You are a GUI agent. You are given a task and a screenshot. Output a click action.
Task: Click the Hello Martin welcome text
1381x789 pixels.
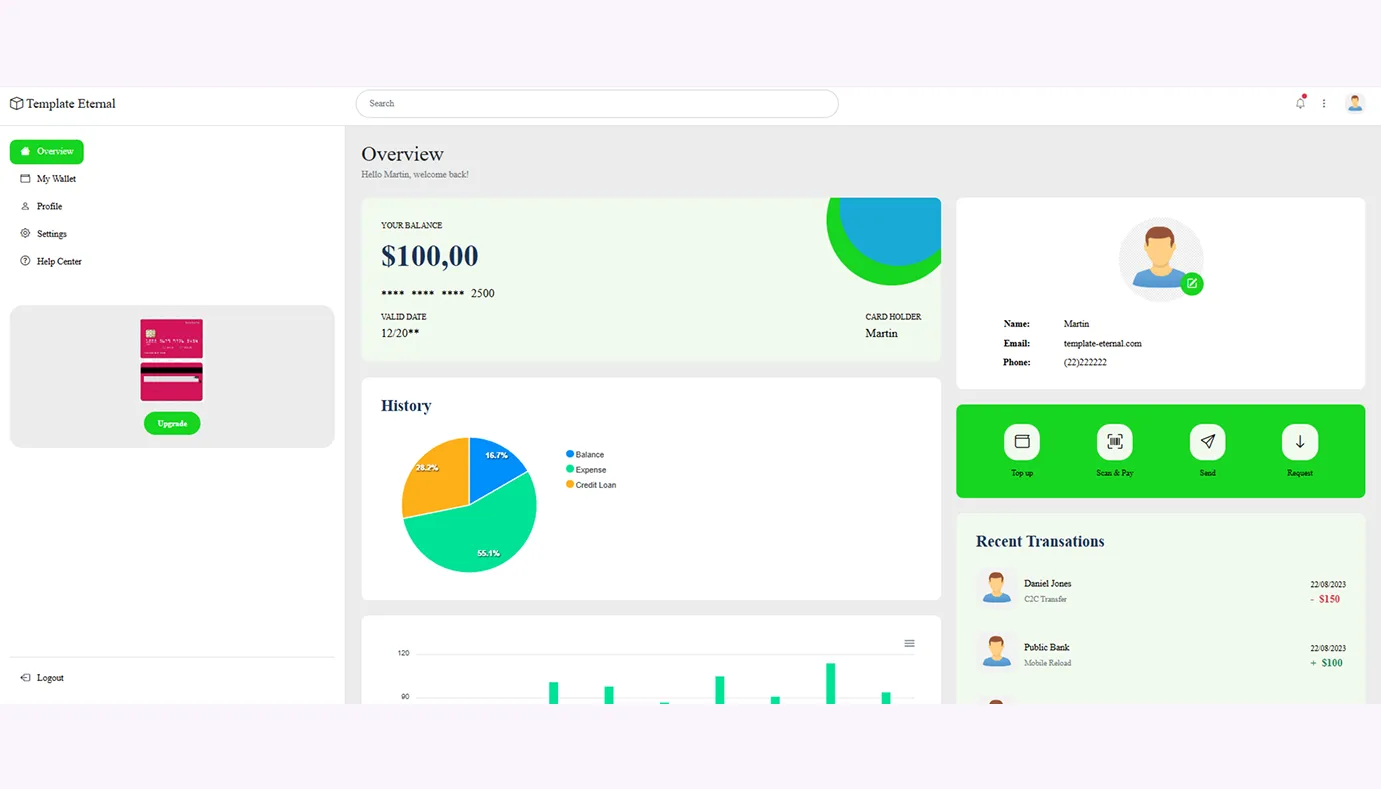414,175
